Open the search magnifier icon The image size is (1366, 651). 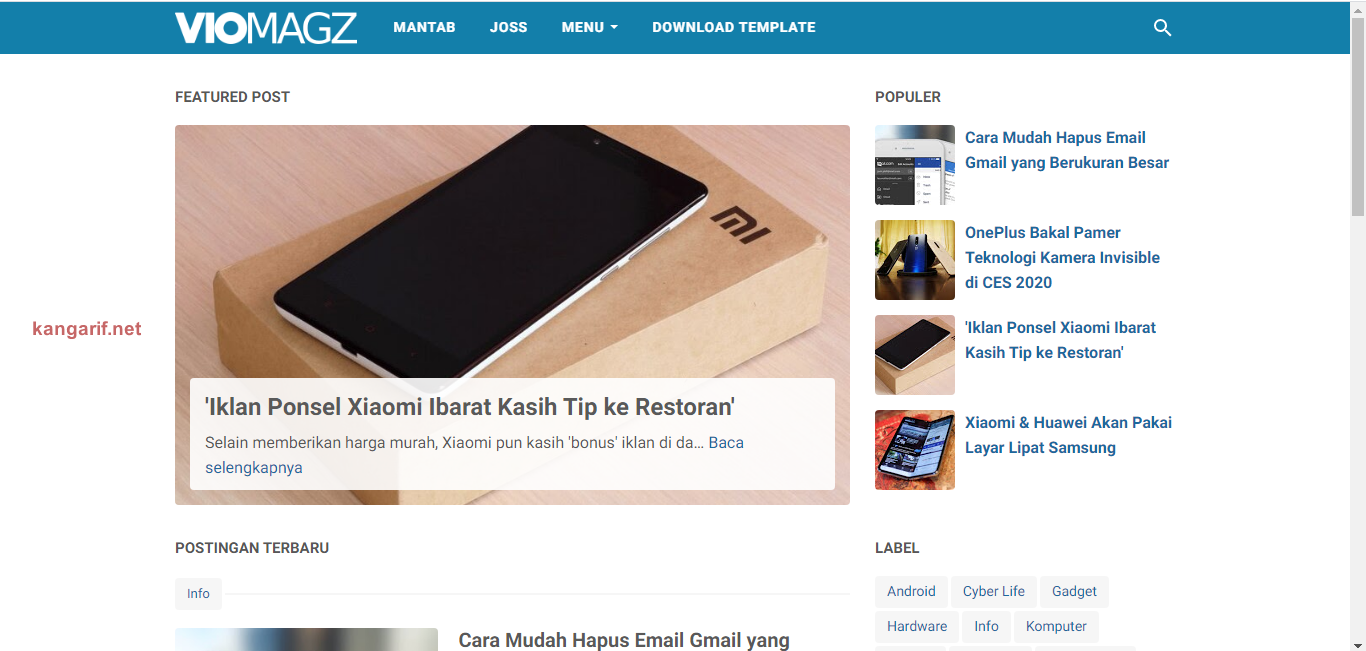pos(1162,28)
